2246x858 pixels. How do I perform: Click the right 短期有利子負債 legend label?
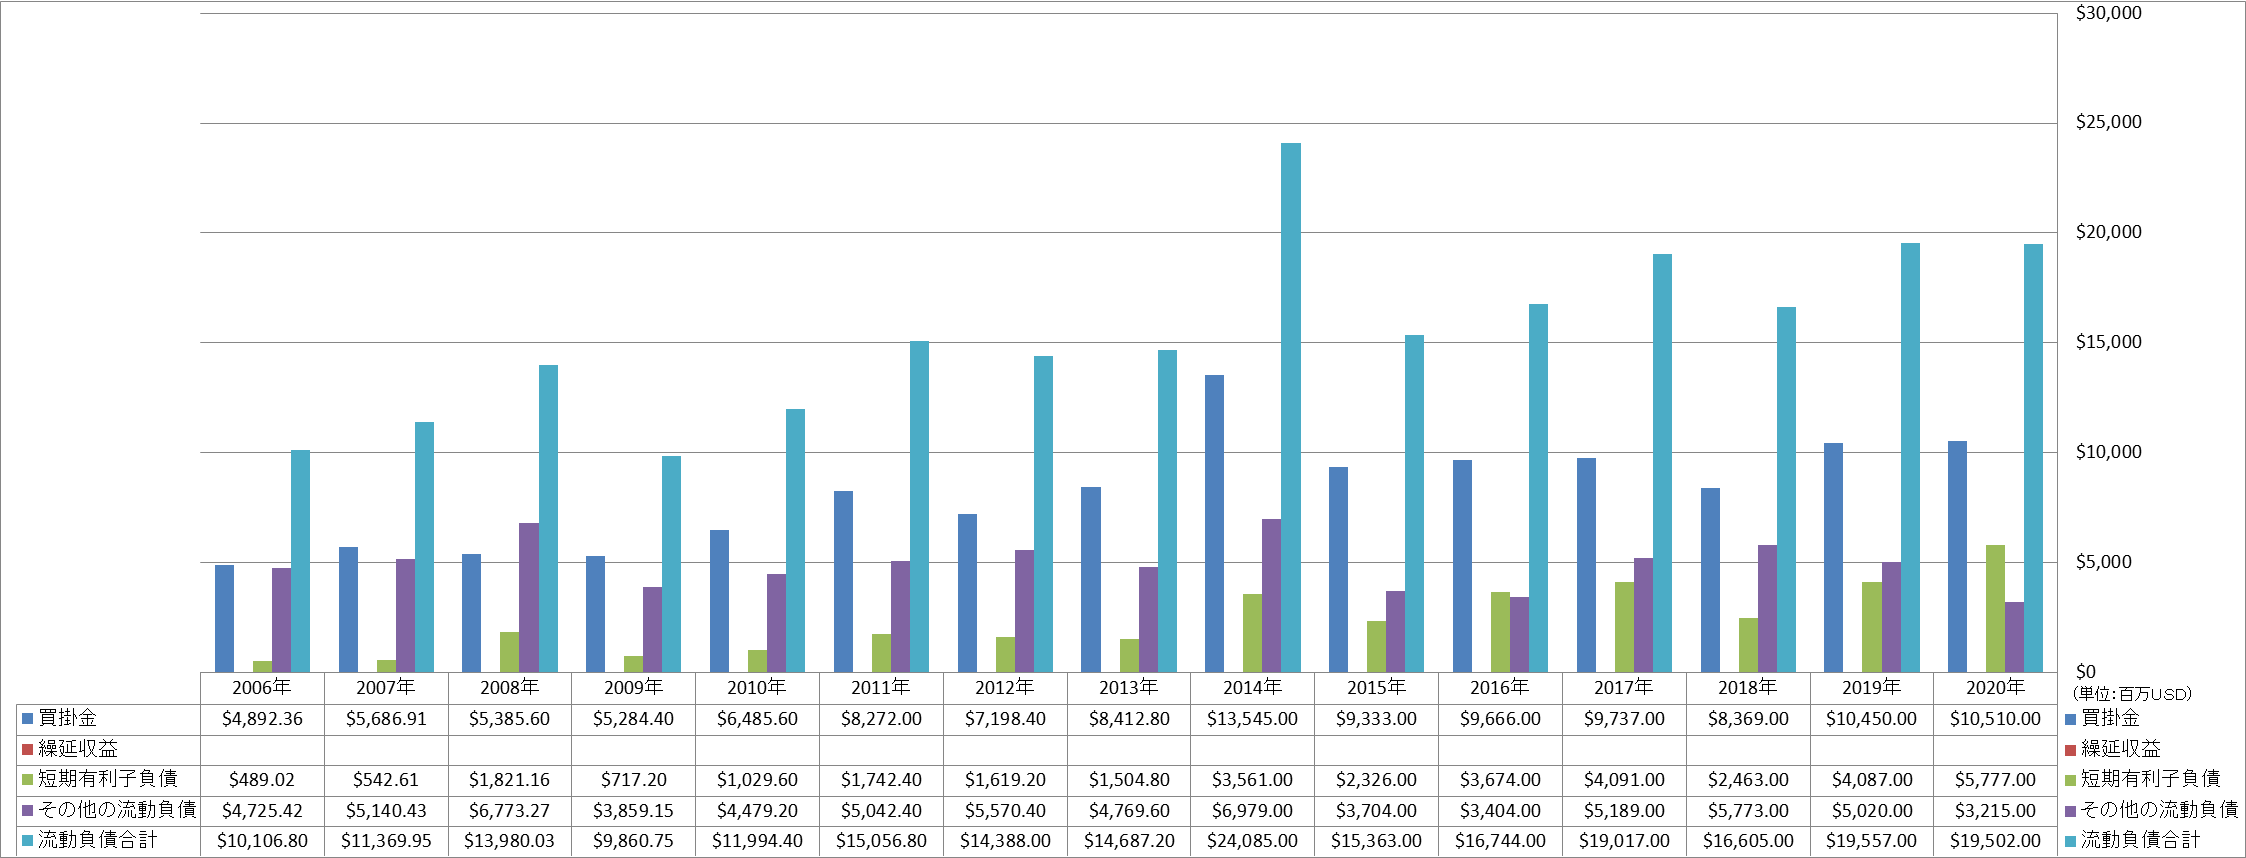(x=2151, y=779)
